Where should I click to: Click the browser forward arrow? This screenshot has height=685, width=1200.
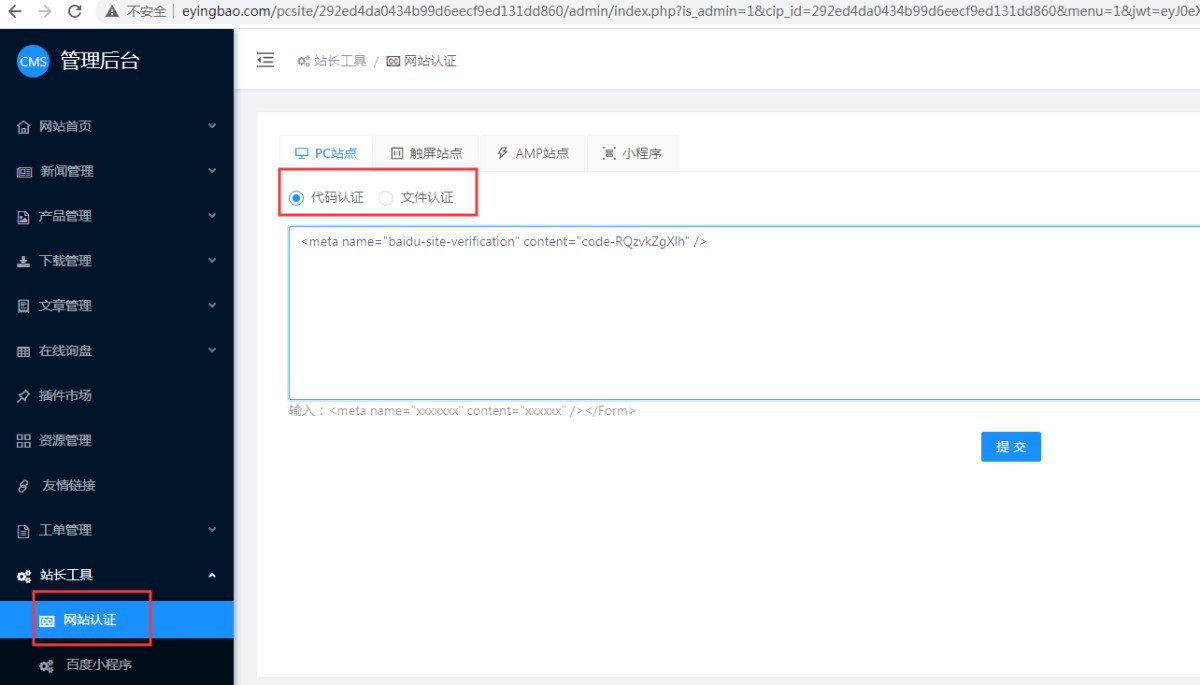(44, 11)
